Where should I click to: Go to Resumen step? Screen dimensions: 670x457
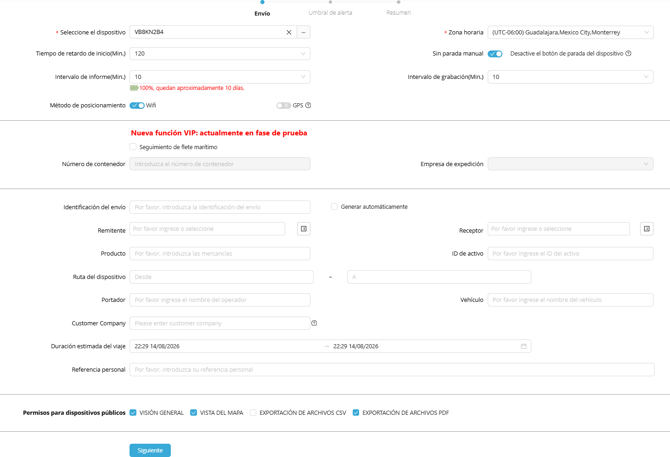coord(399,13)
